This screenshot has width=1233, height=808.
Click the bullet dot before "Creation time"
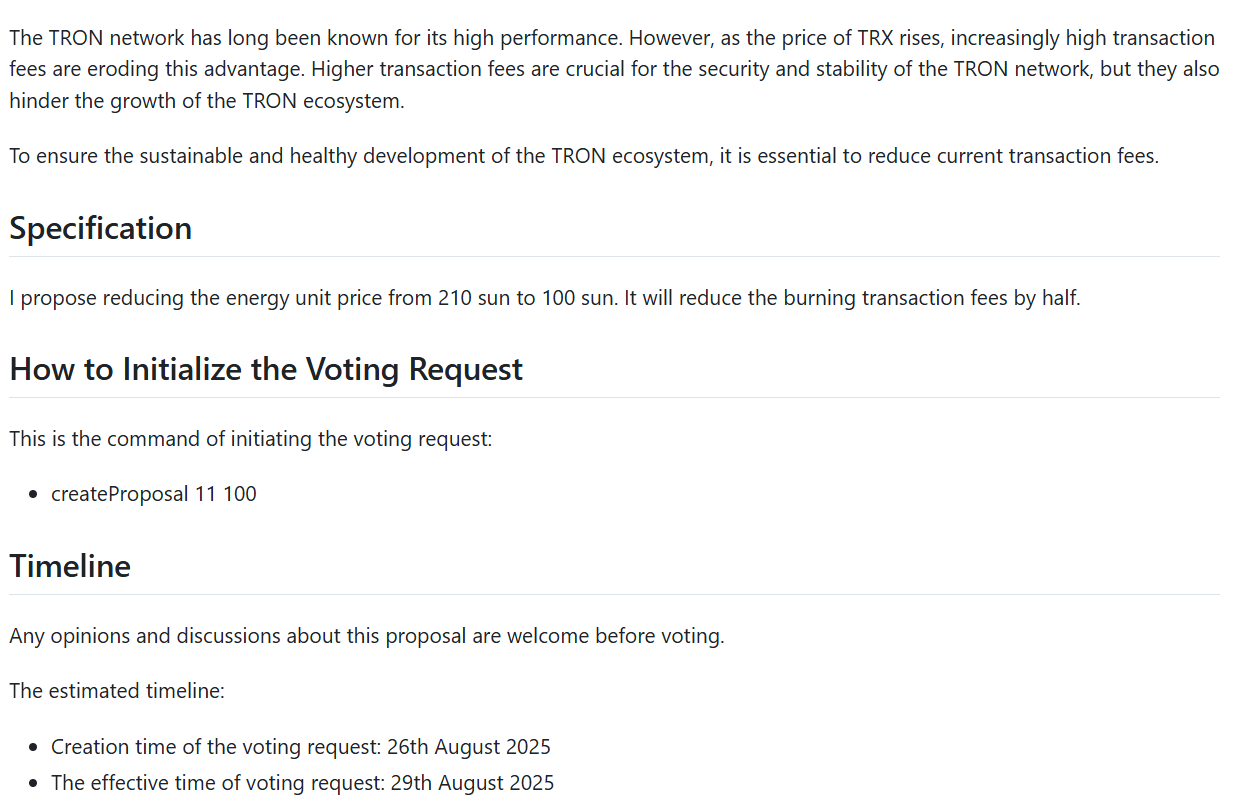tap(33, 747)
